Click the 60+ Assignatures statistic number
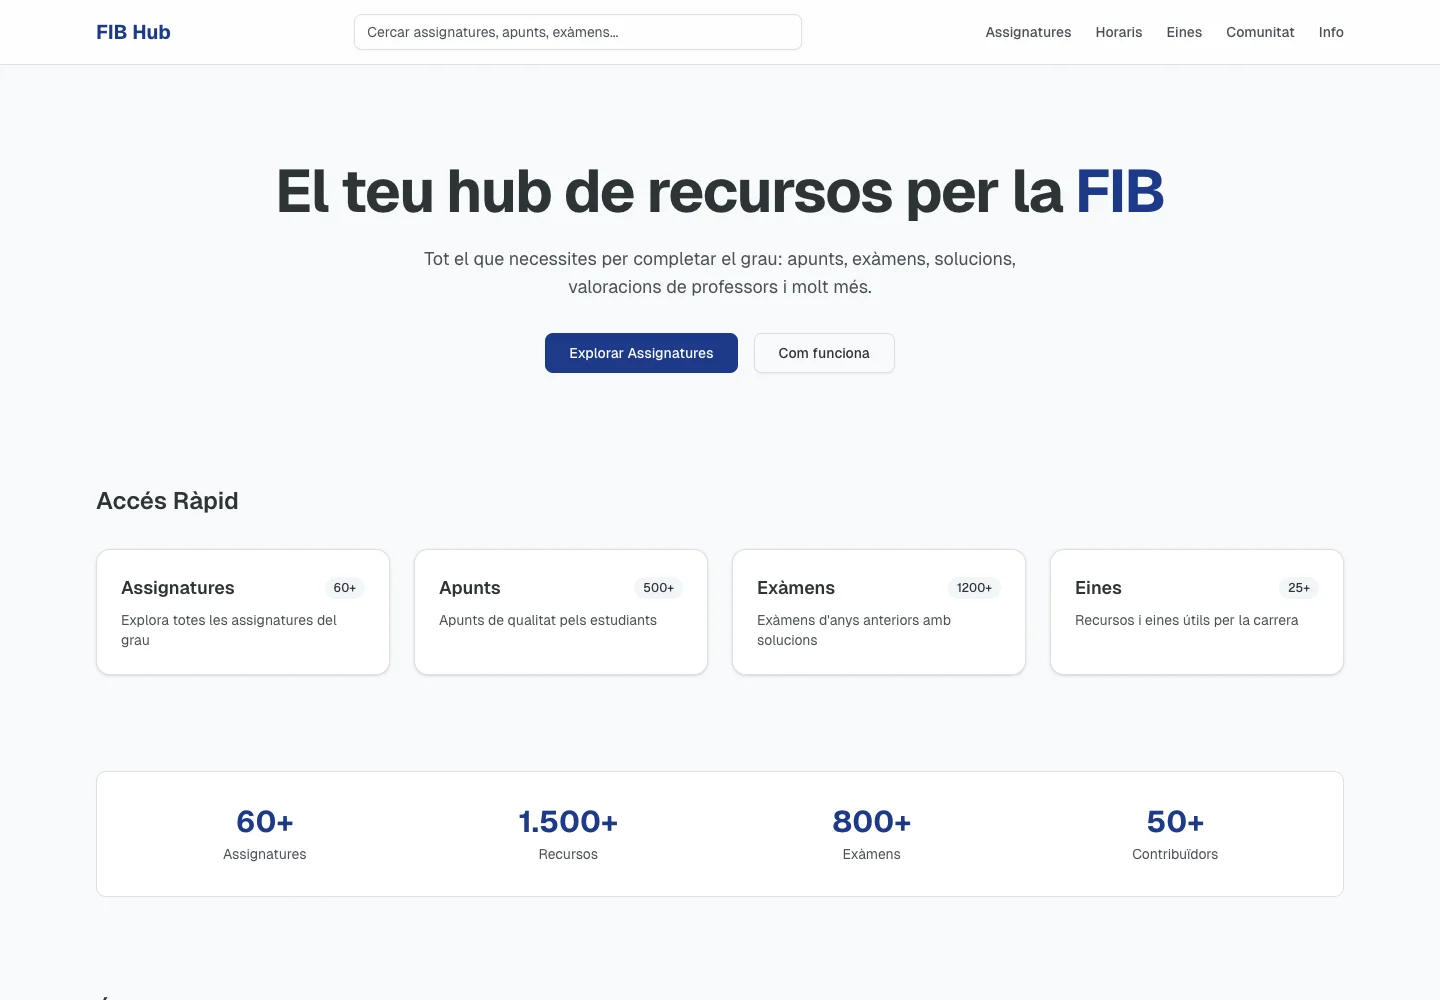 [x=265, y=821]
